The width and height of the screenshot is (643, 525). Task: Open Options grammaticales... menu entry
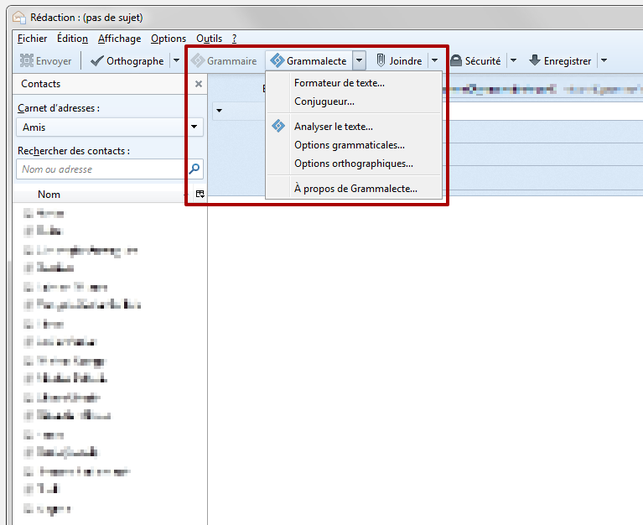tap(354, 145)
